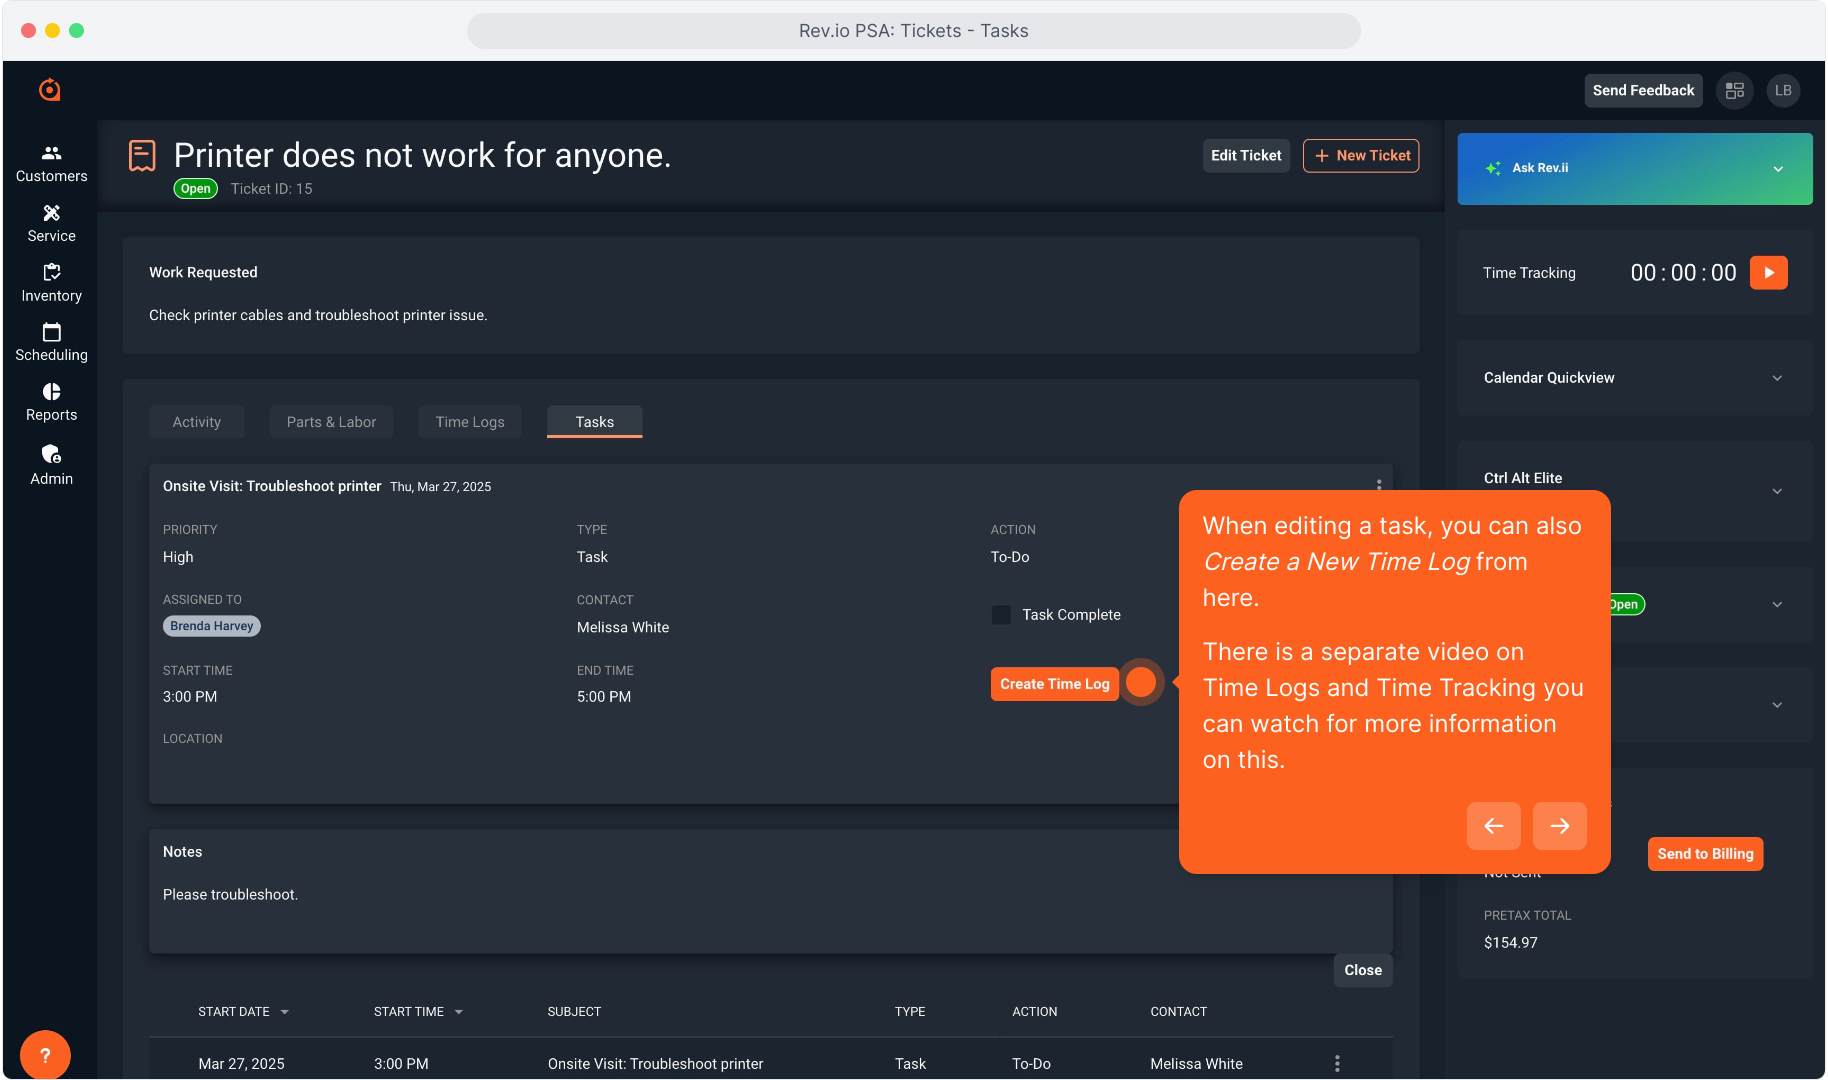Open the Customers section in sidebar
This screenshot has height=1080, width=1828.
51,163
